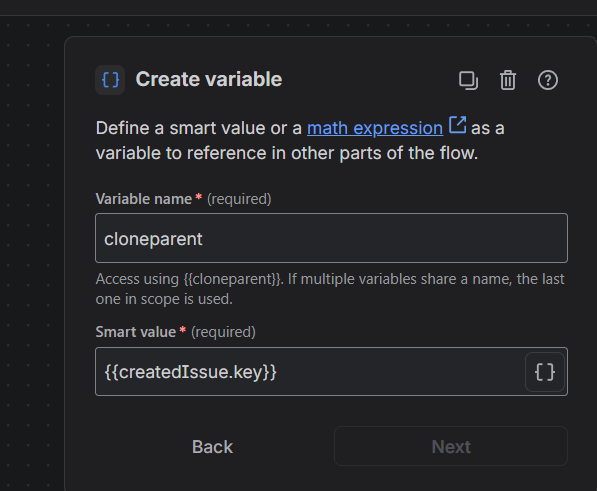Click the duplicate component icon
This screenshot has height=491, width=597.
[x=468, y=80]
